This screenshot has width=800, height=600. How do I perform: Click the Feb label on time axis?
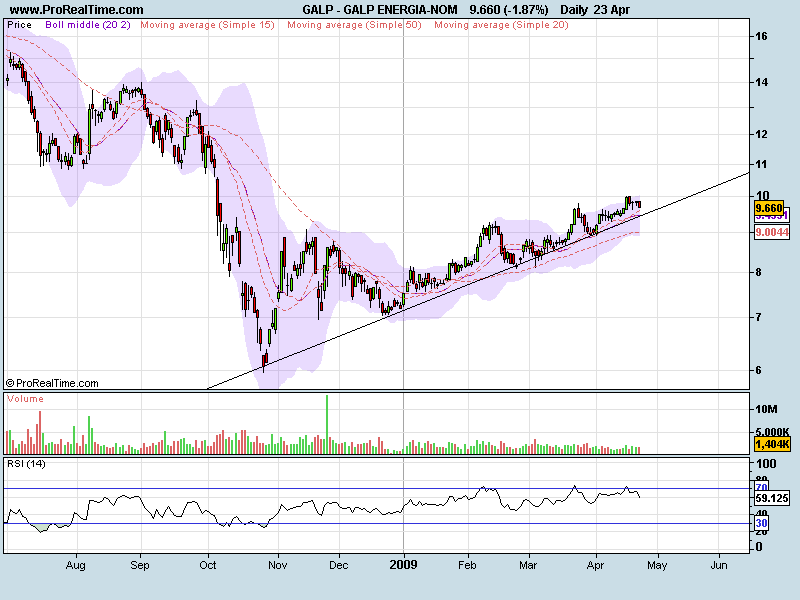467,565
